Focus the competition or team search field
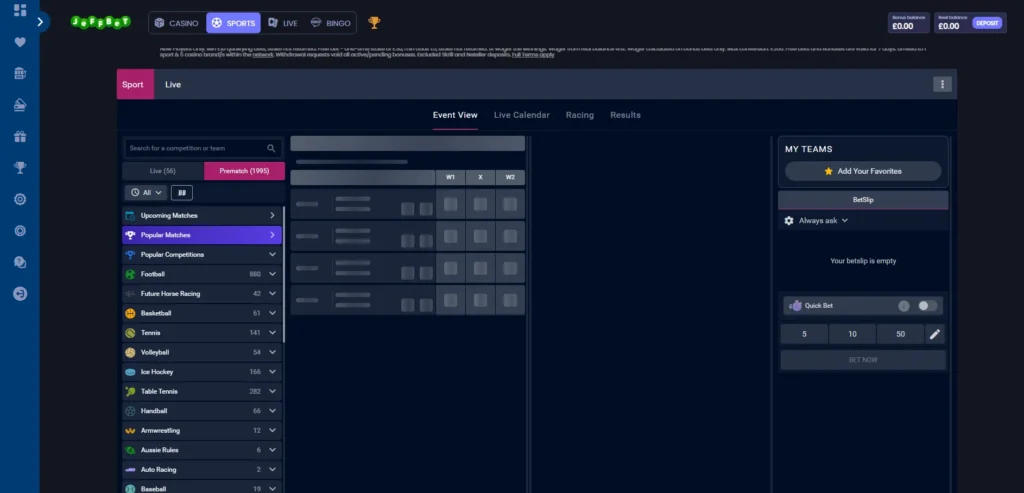This screenshot has height=493, width=1024. (203, 148)
